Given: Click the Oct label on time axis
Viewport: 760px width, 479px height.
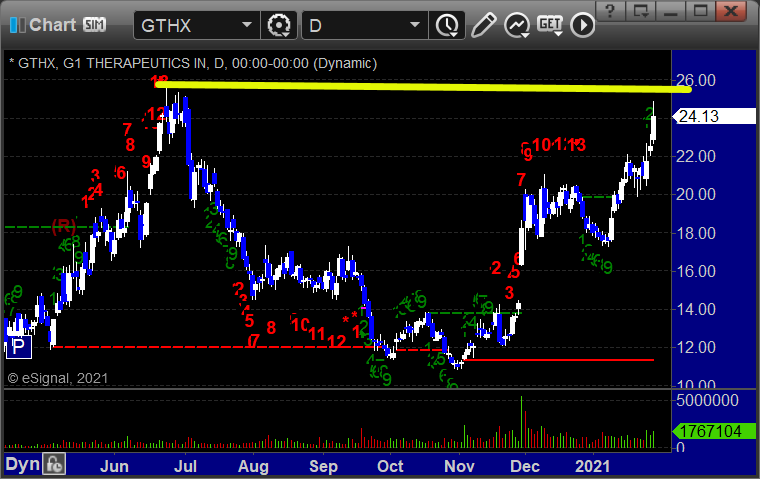Looking at the screenshot, I should [390, 466].
